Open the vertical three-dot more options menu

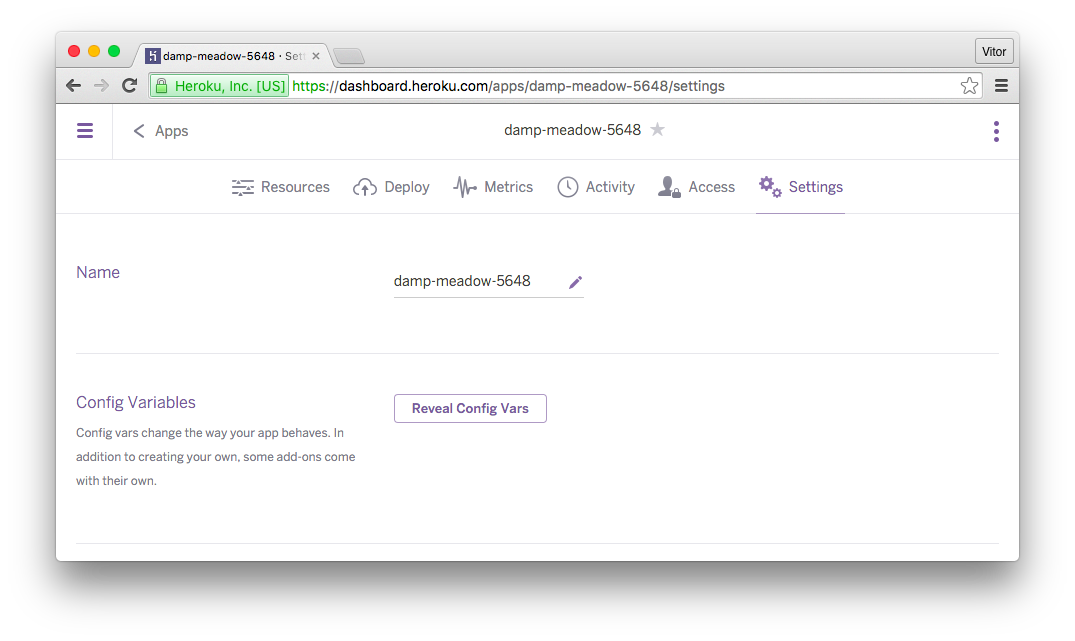pyautogui.click(x=996, y=131)
